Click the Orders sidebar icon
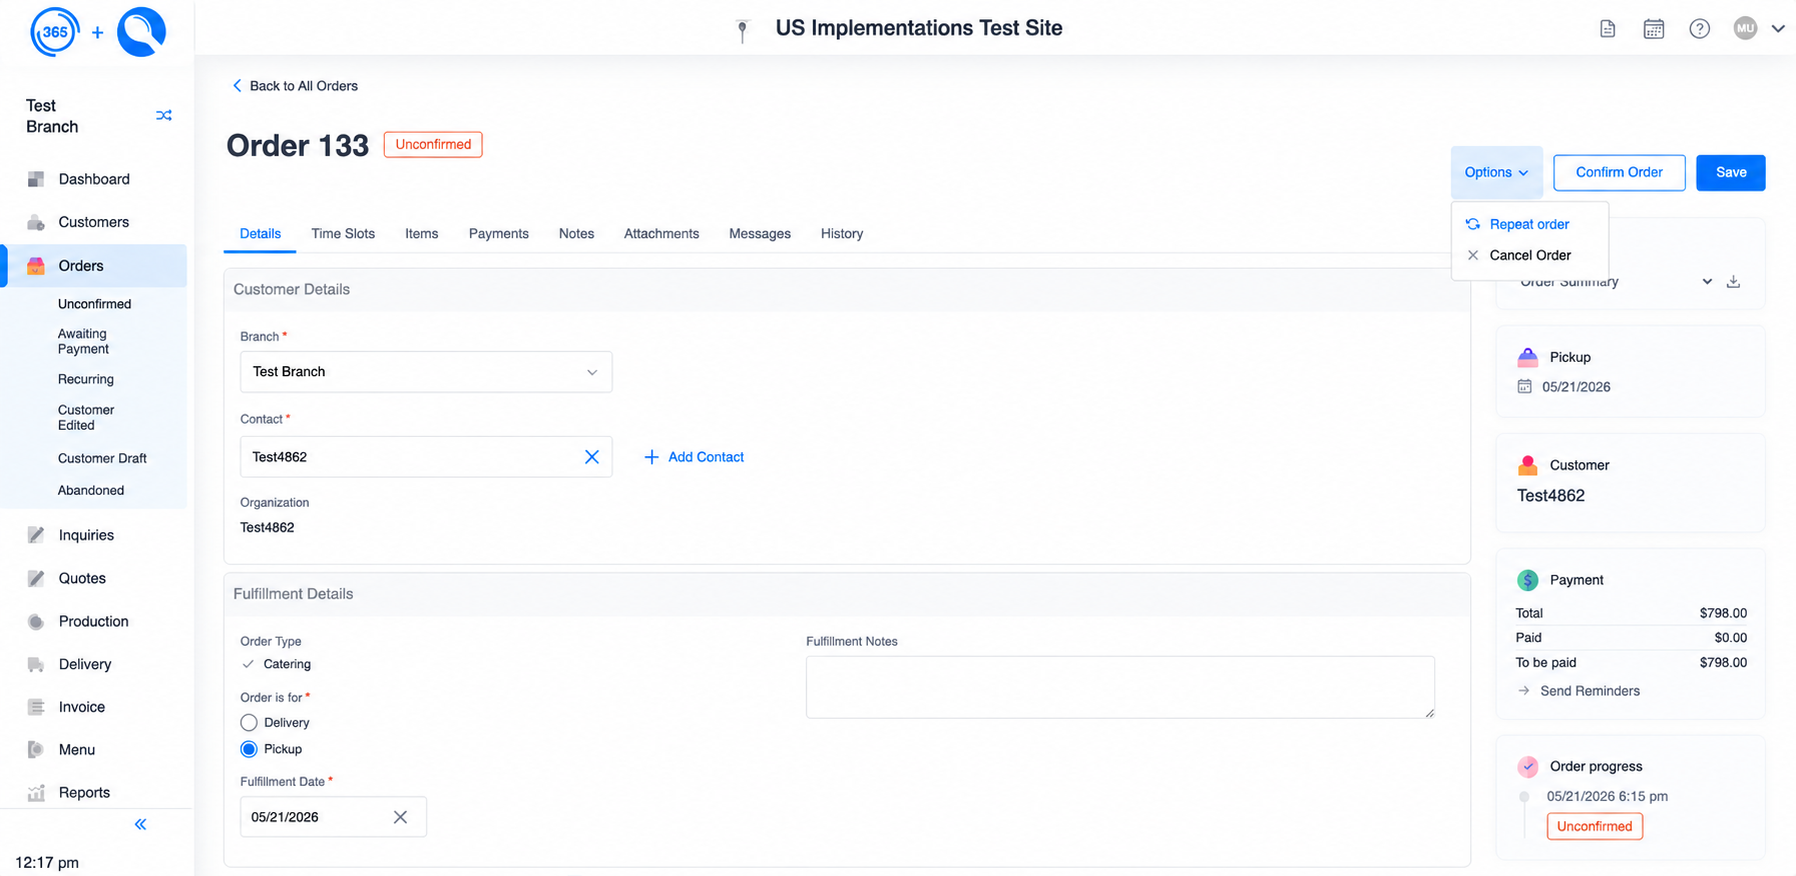 (36, 266)
